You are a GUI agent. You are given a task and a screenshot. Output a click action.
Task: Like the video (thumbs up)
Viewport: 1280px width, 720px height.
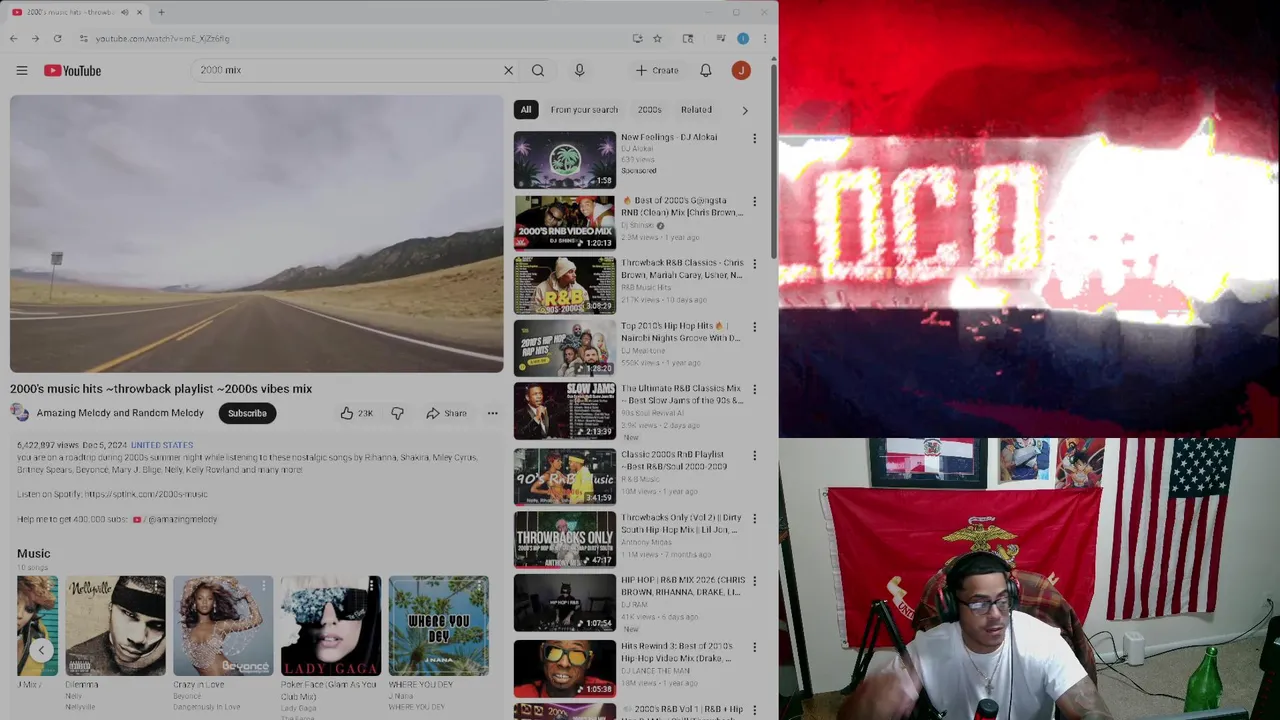coord(356,413)
